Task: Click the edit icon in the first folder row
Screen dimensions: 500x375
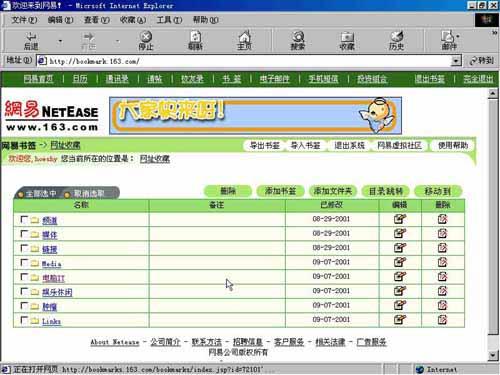Action: [x=400, y=219]
